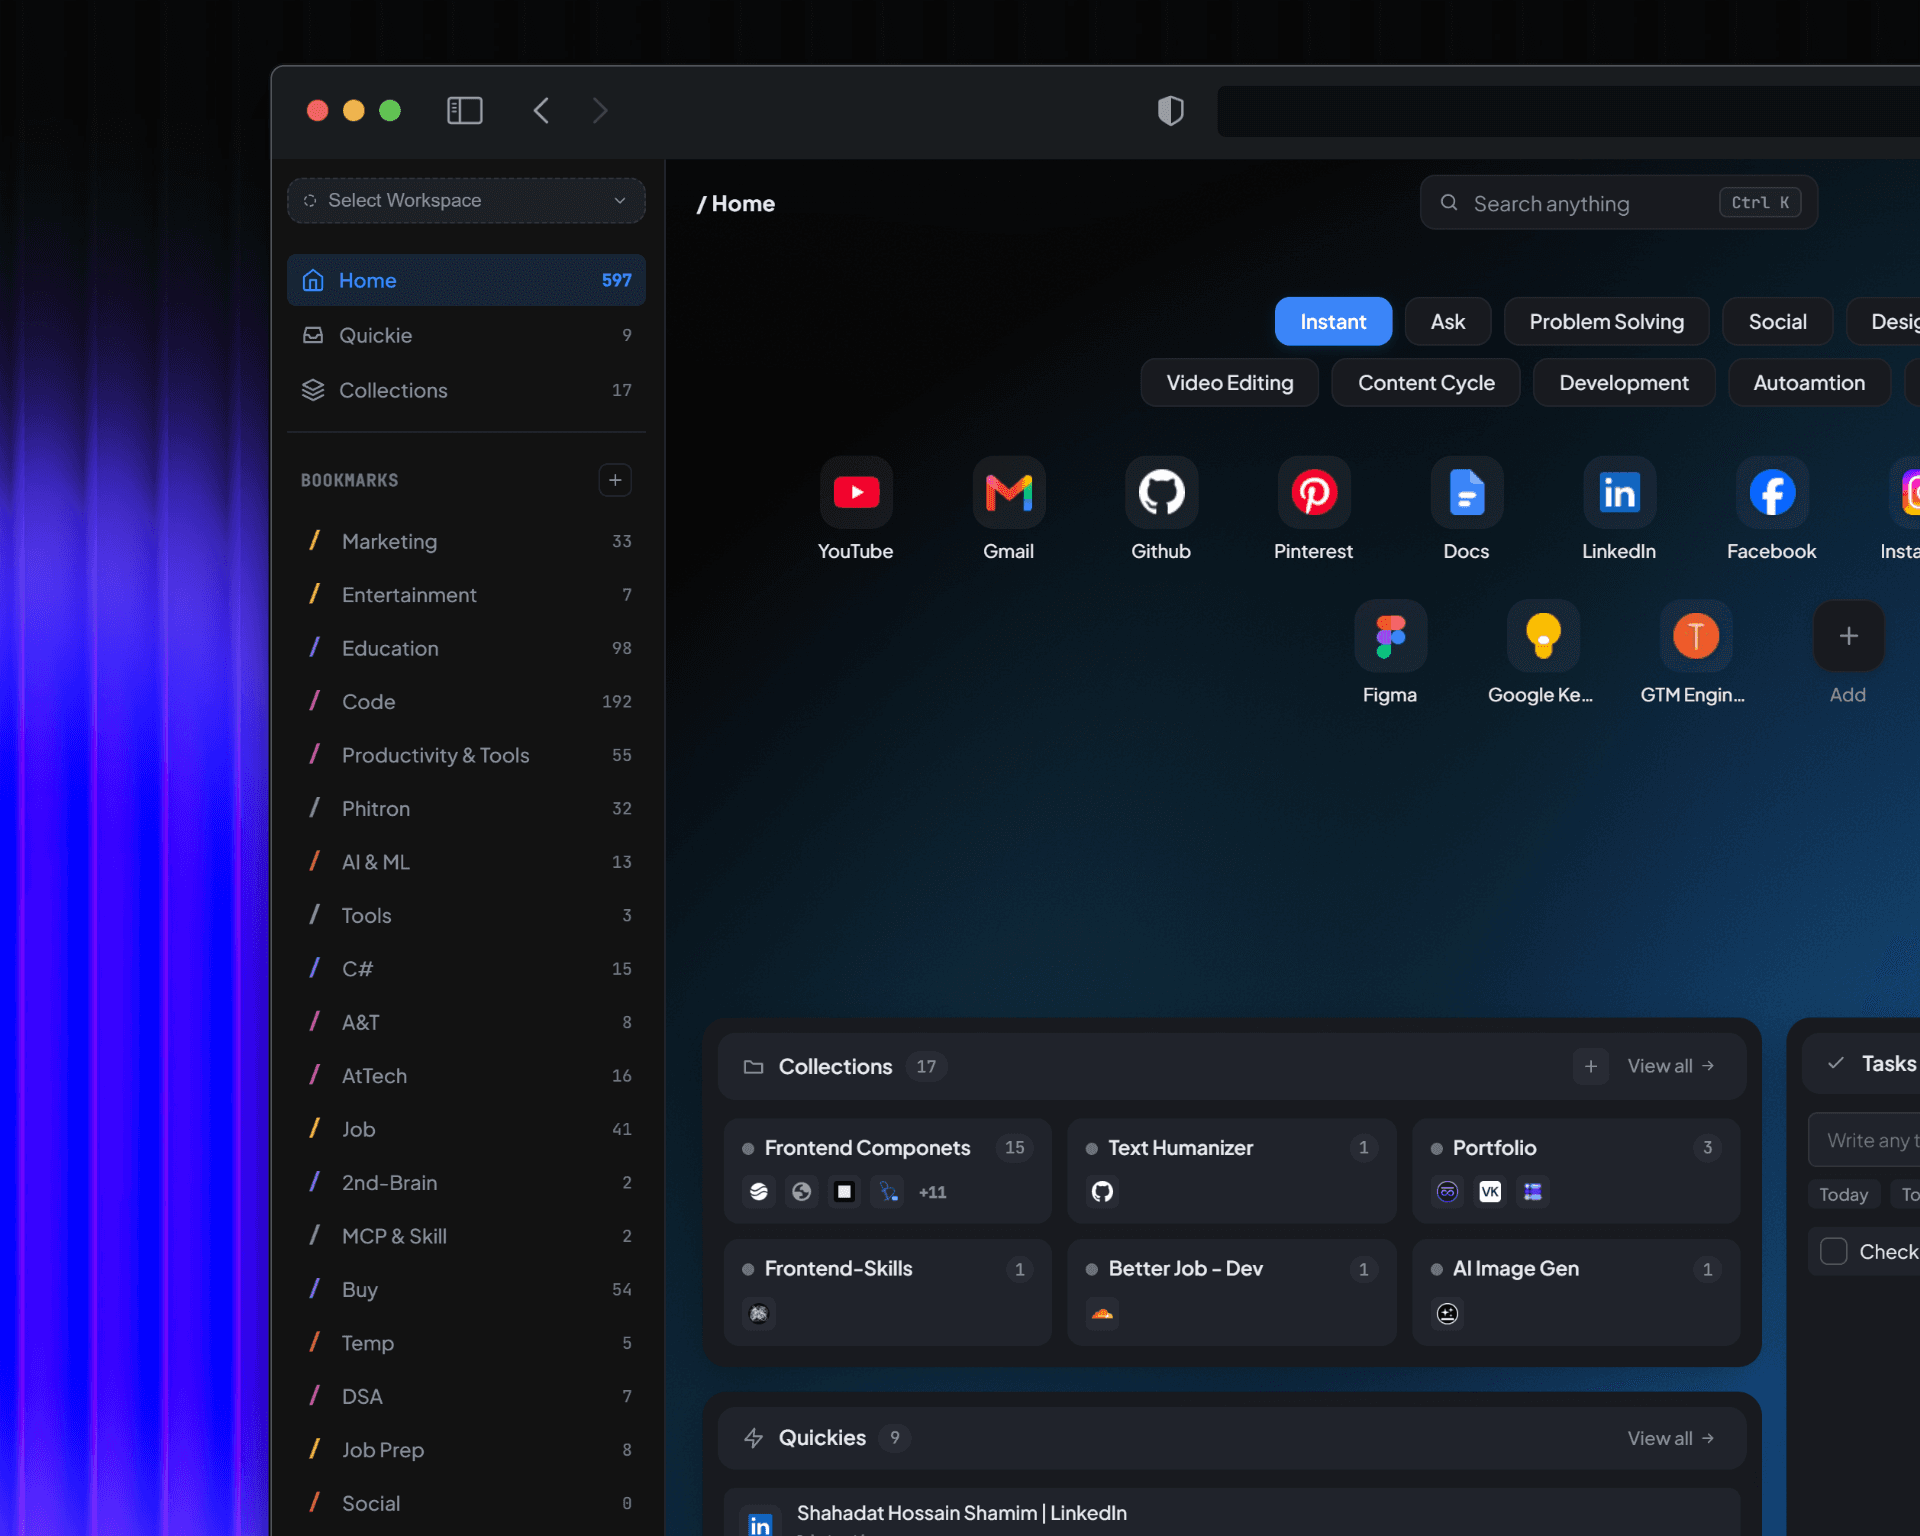Open the Education bookmark folder
Screen dimensions: 1920x1536
(x=466, y=648)
